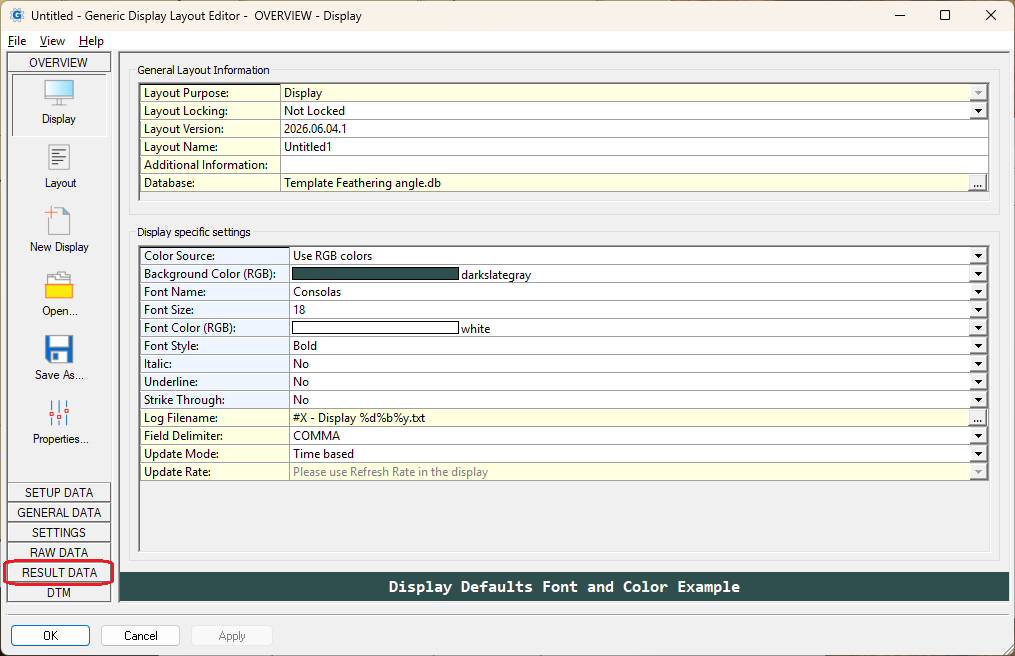
Task: Click the Cancel button
Action: (140, 635)
